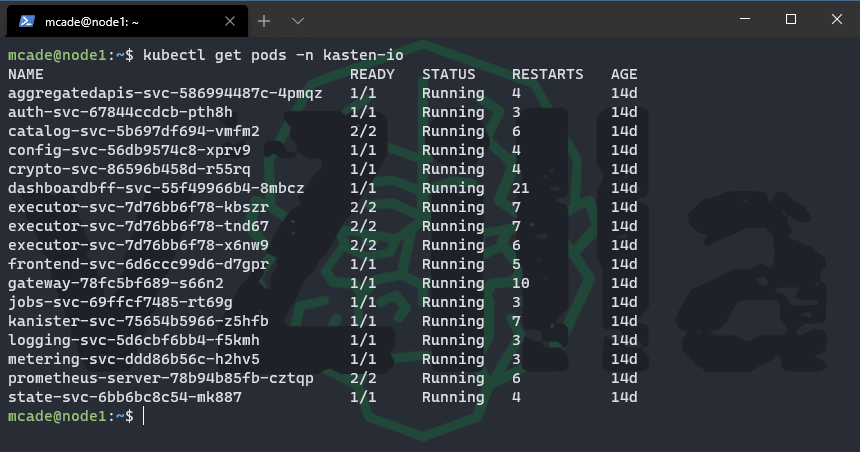Click the PowerShell icon on the tab
Viewport: 860px width, 452px height.
(27, 21)
